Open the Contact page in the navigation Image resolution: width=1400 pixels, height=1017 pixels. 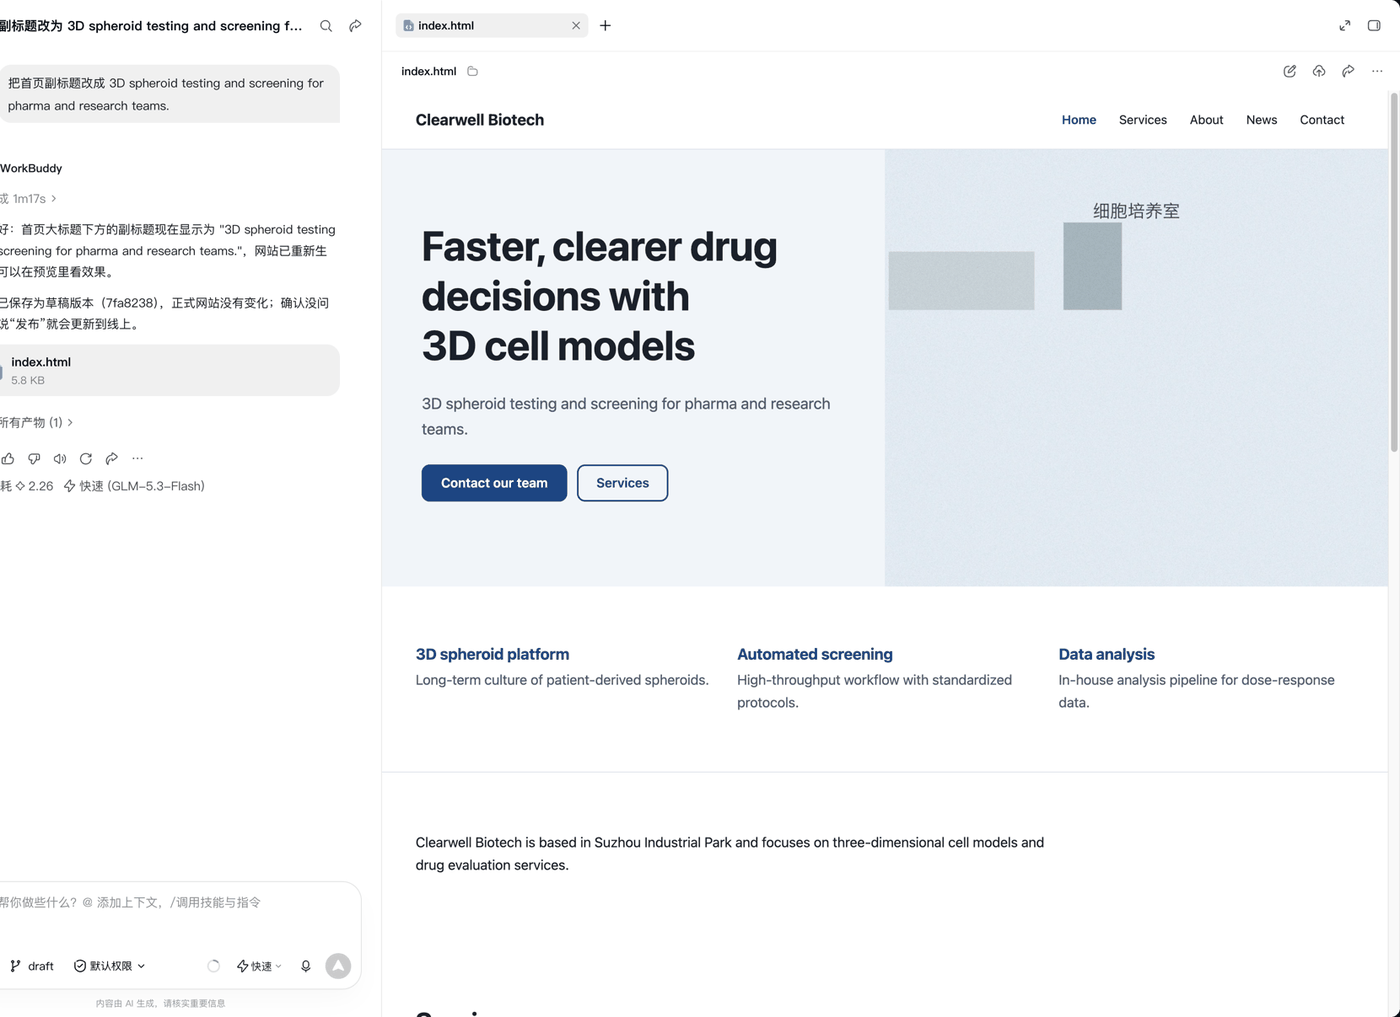1322,120
